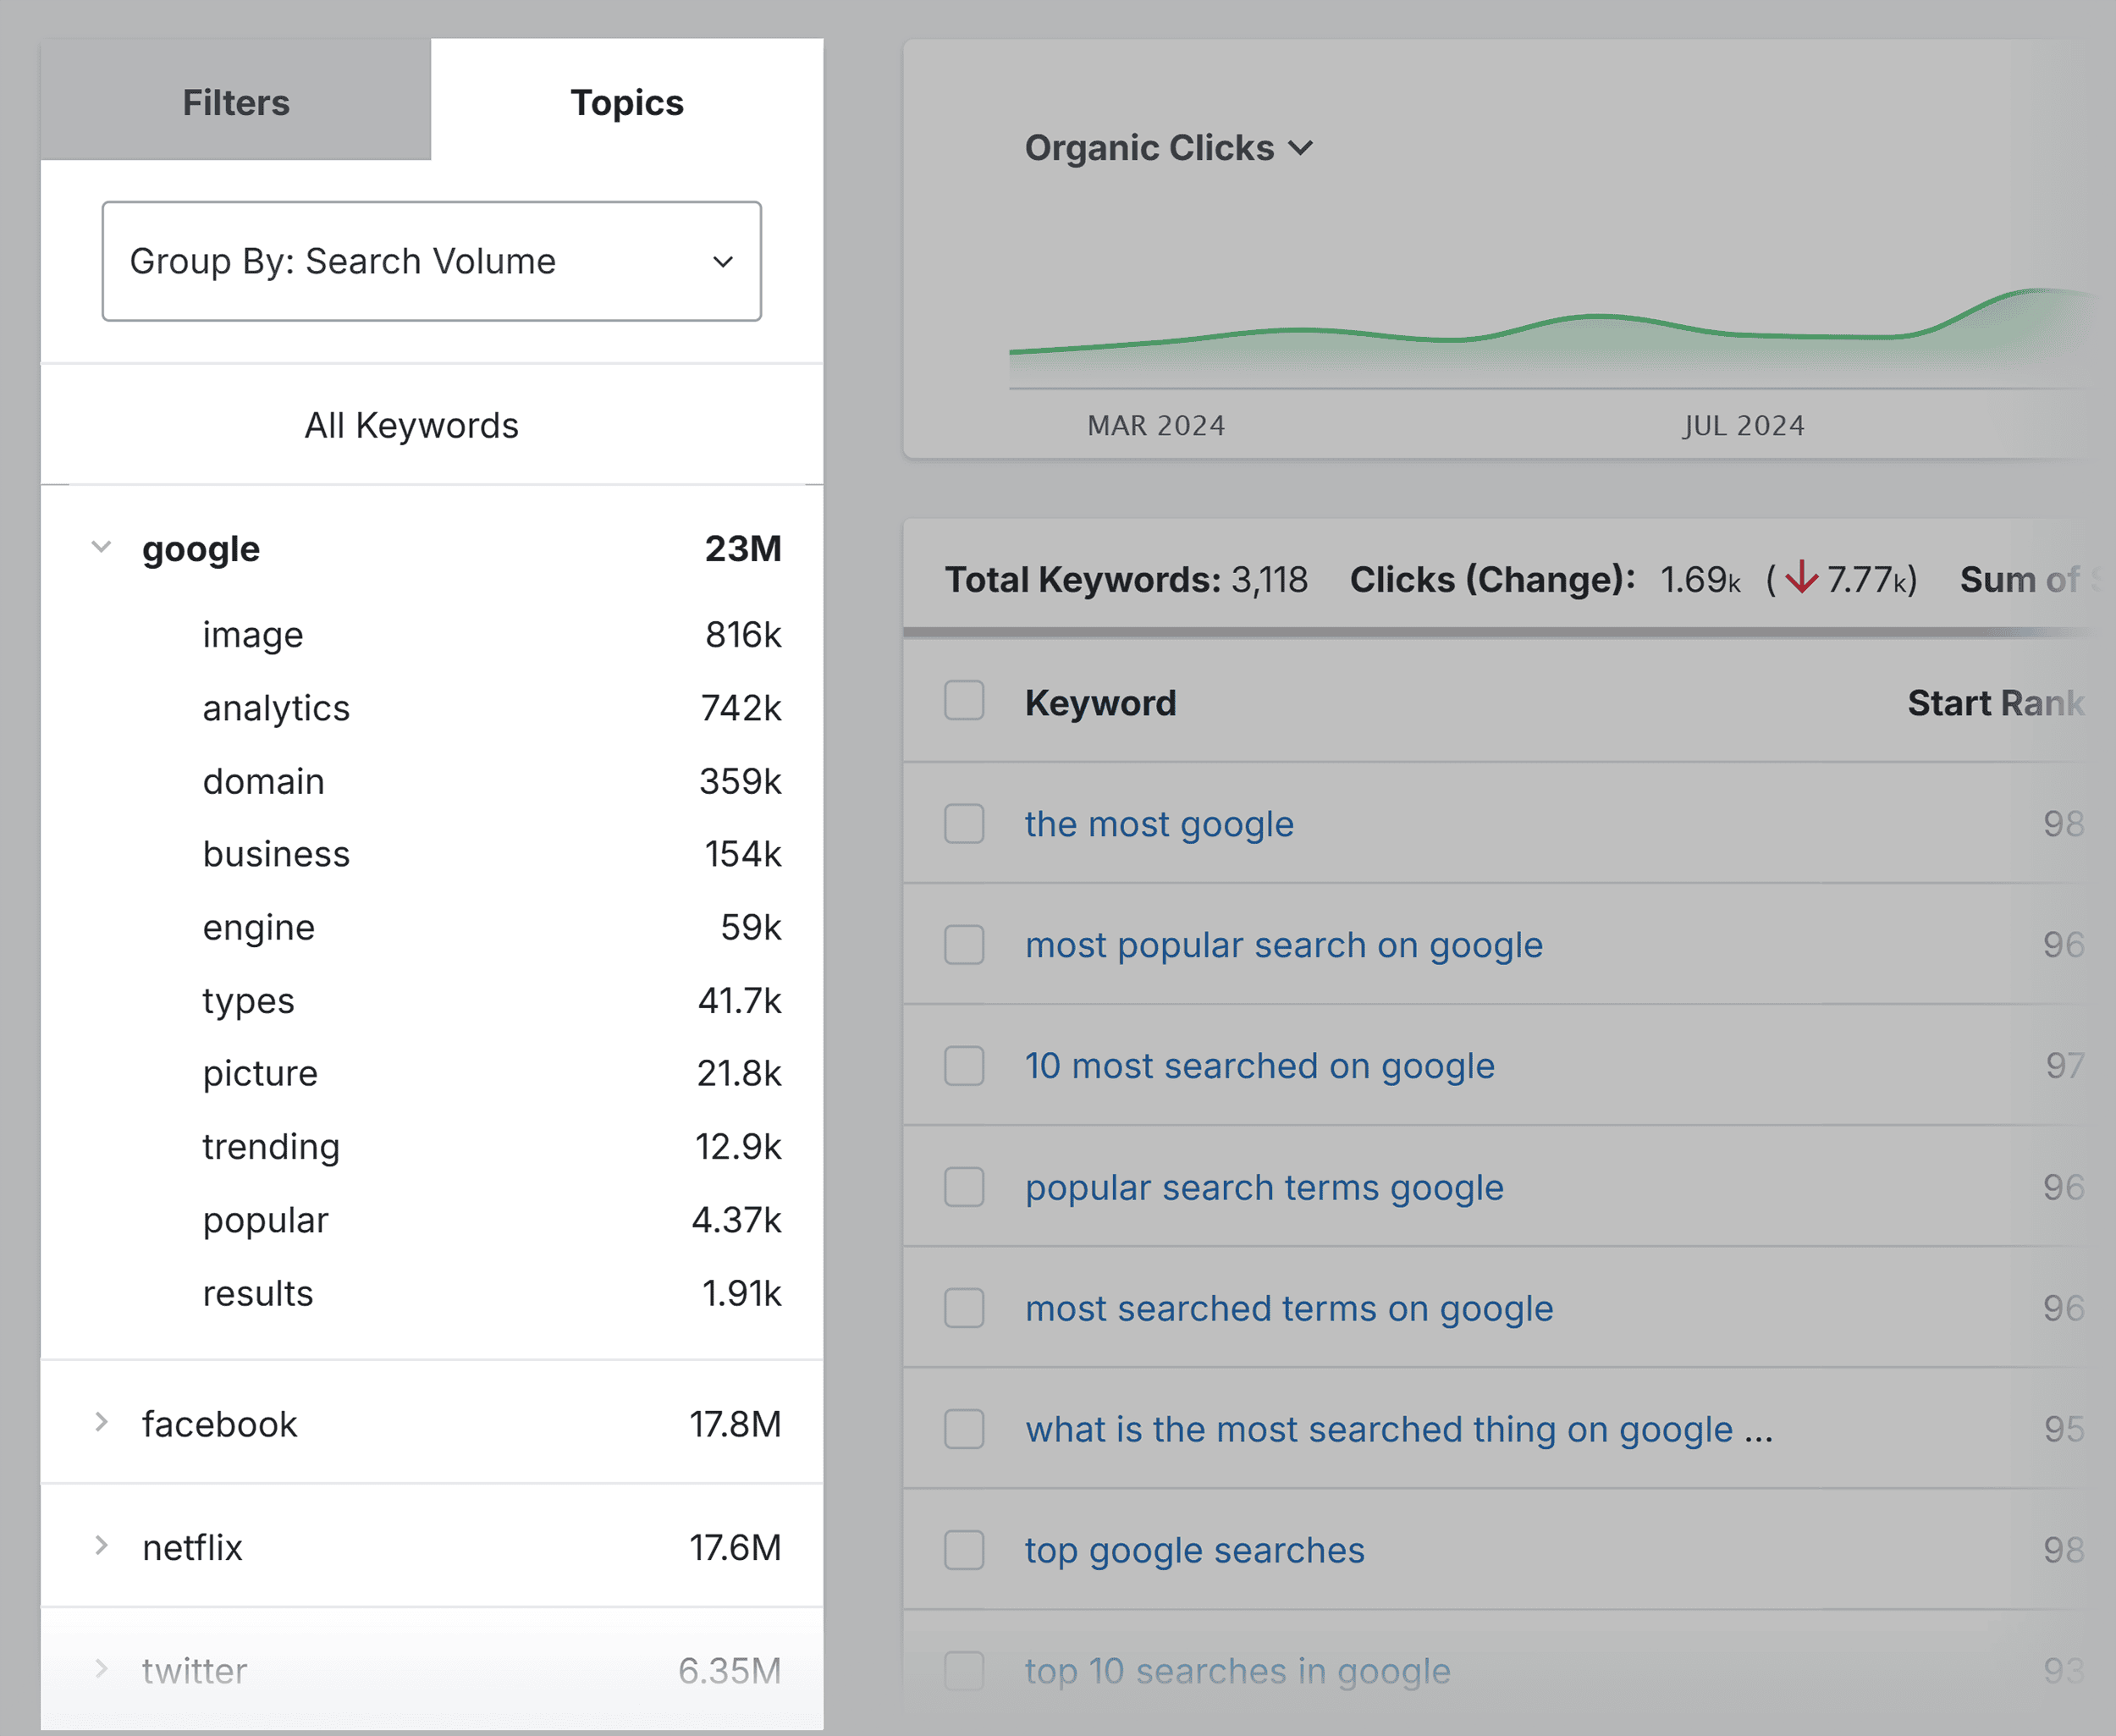This screenshot has height=1736, width=2116.
Task: Open the keyword 'popular search terms google'
Action: [1264, 1188]
